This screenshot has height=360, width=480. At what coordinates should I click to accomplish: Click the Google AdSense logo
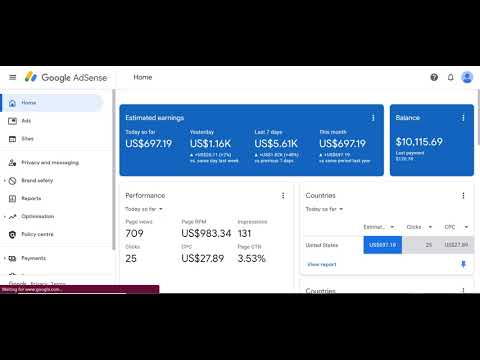click(x=66, y=77)
